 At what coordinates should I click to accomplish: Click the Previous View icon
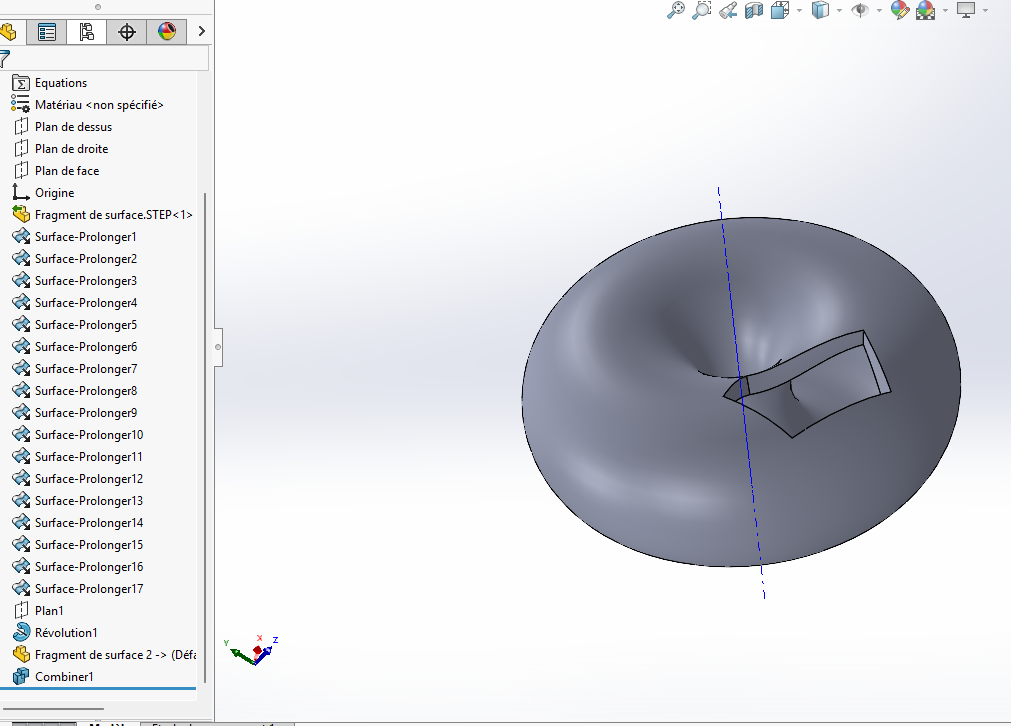tap(728, 10)
